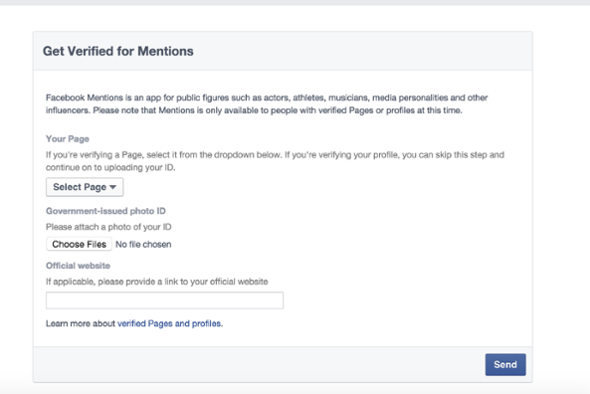
Task: Click 'Please attach a photo of your ID' text
Action: (x=108, y=227)
